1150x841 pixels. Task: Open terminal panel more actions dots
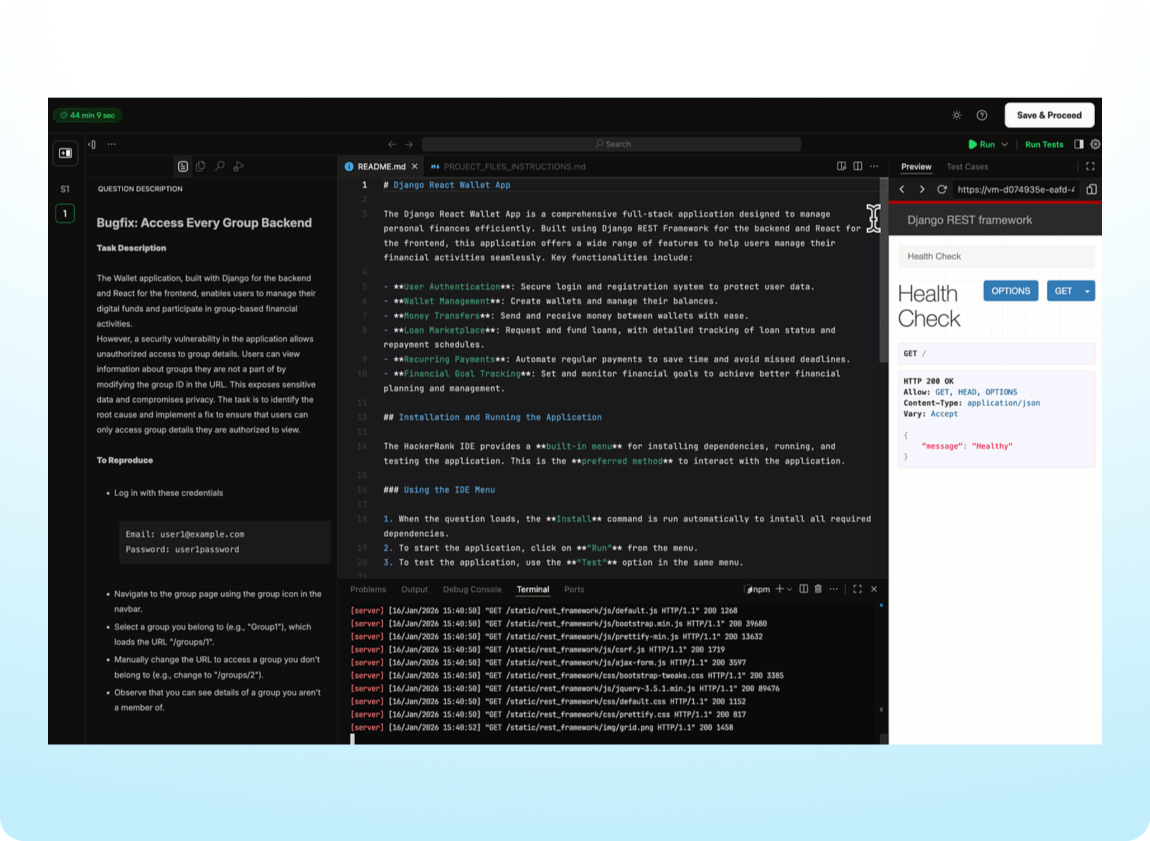point(834,589)
